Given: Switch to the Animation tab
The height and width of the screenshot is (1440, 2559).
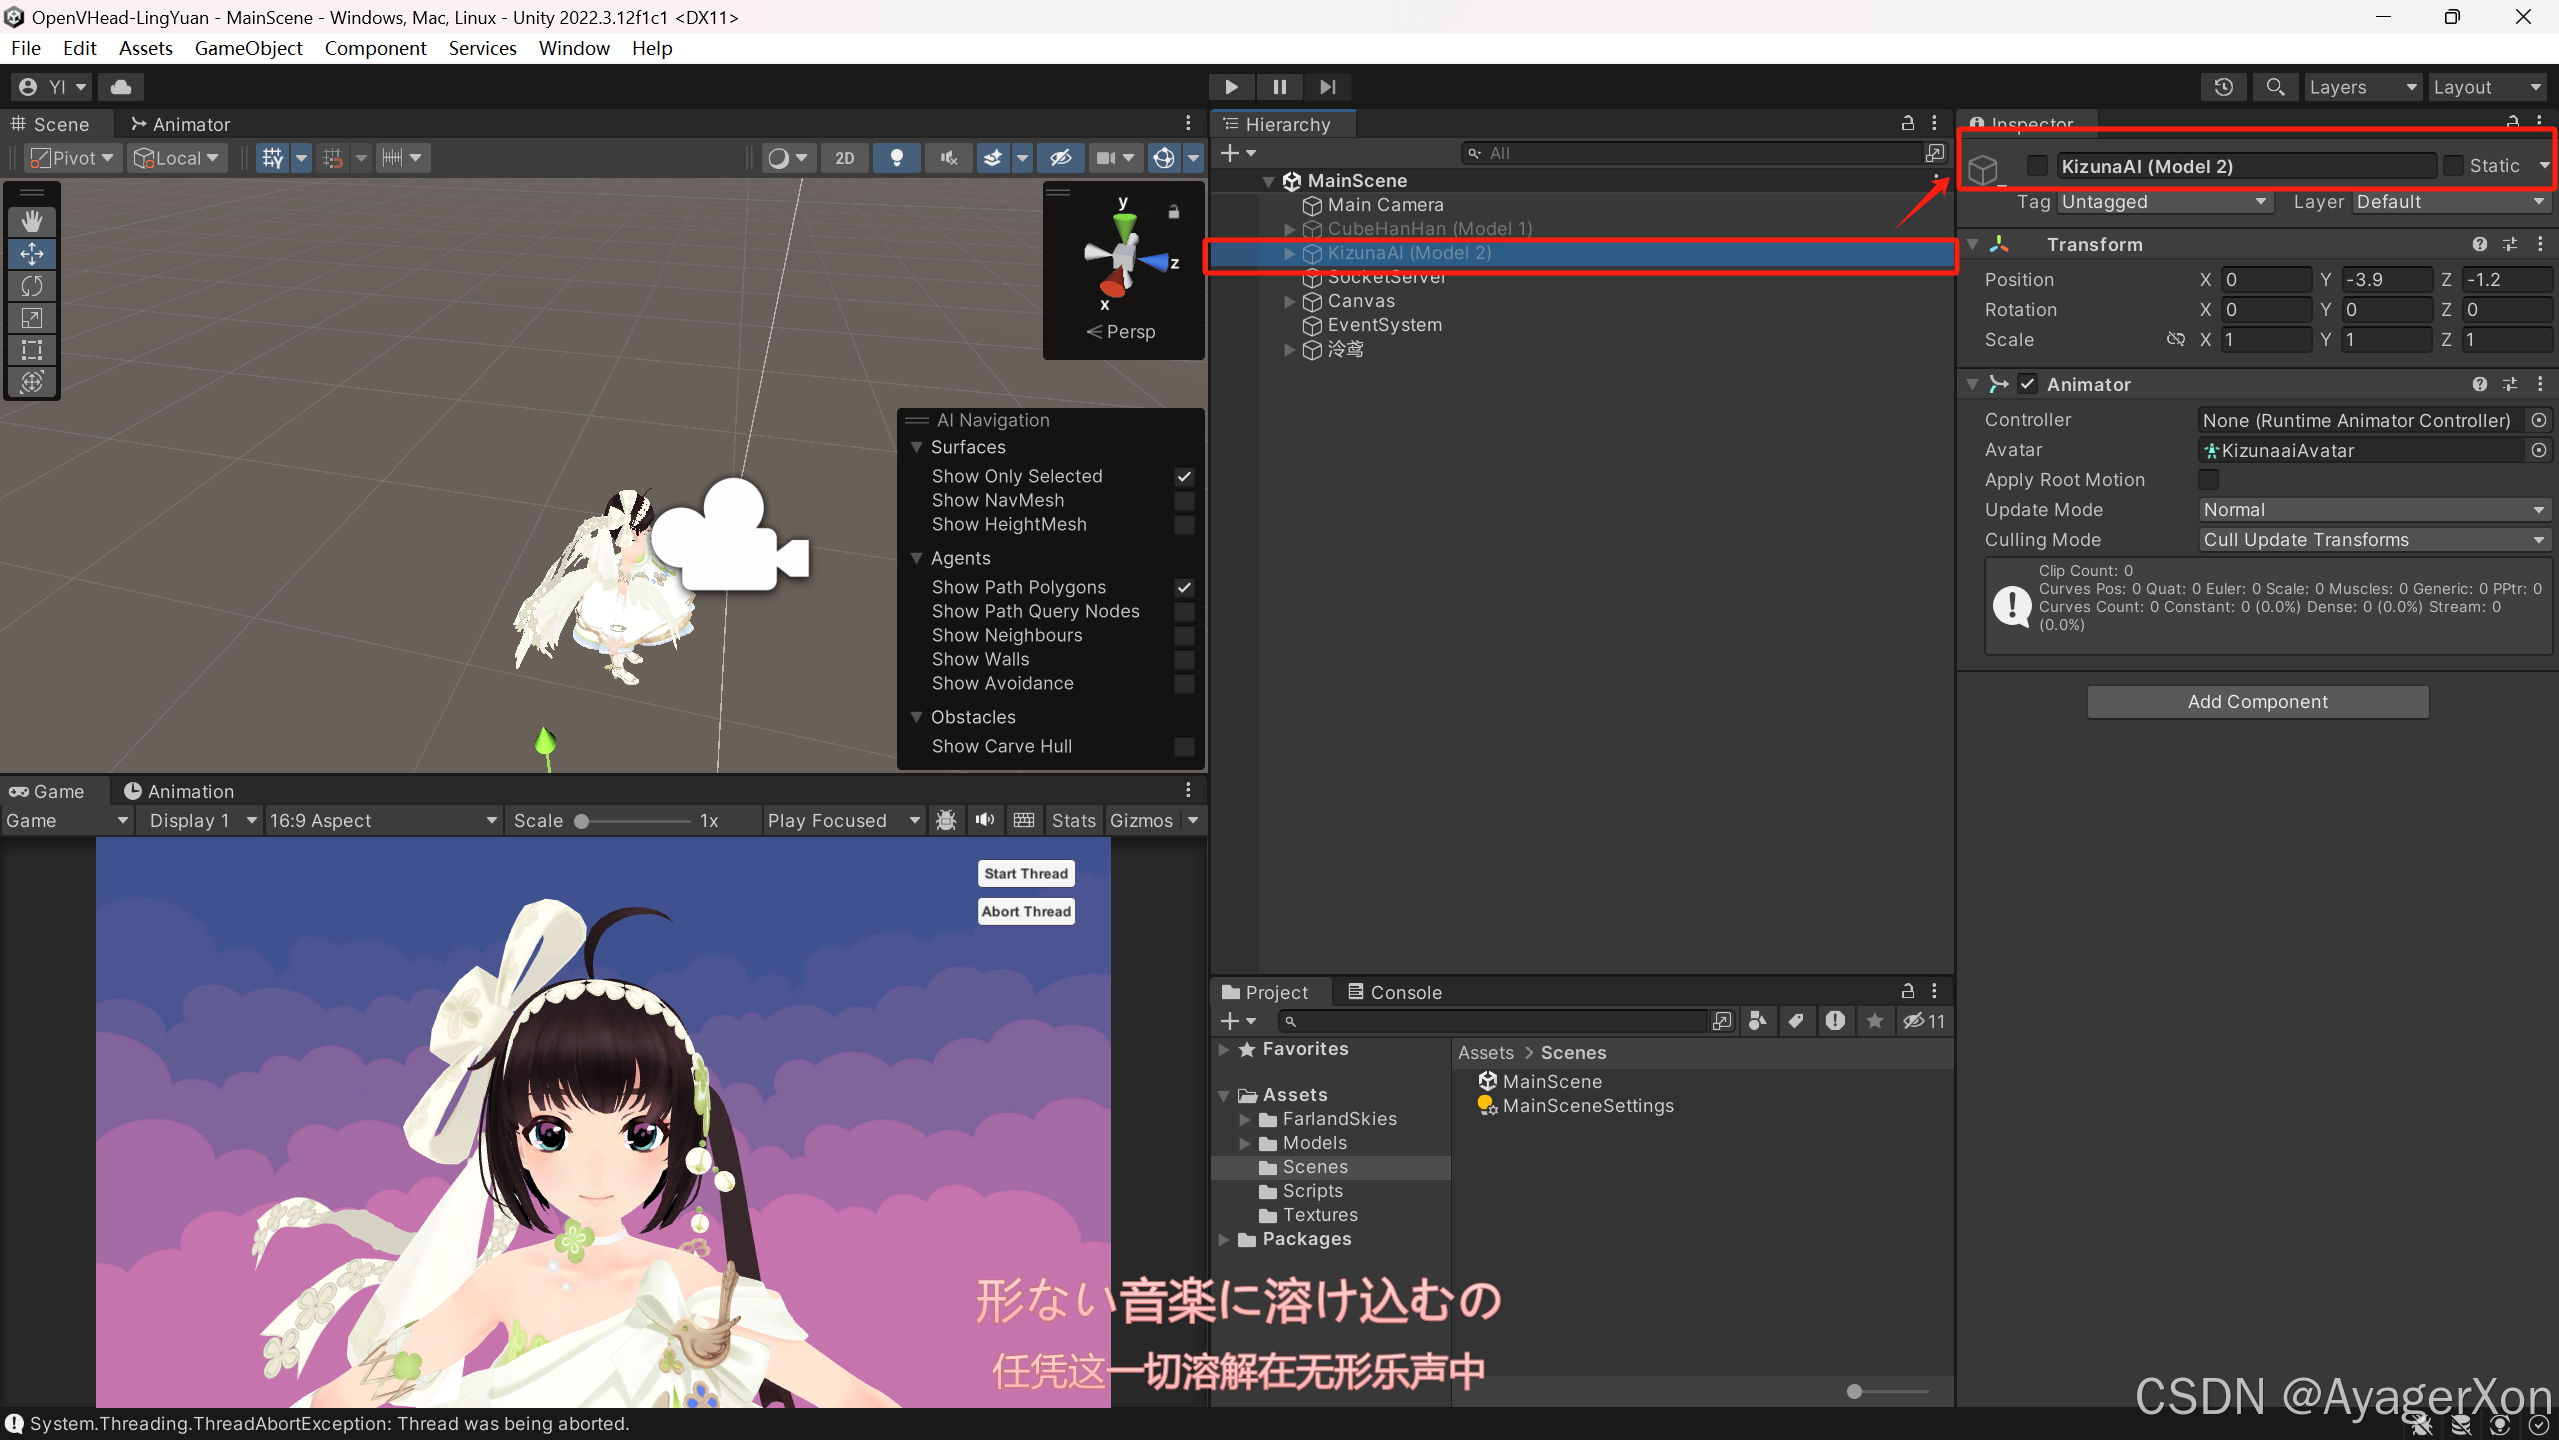Looking at the screenshot, I should pos(179,791).
